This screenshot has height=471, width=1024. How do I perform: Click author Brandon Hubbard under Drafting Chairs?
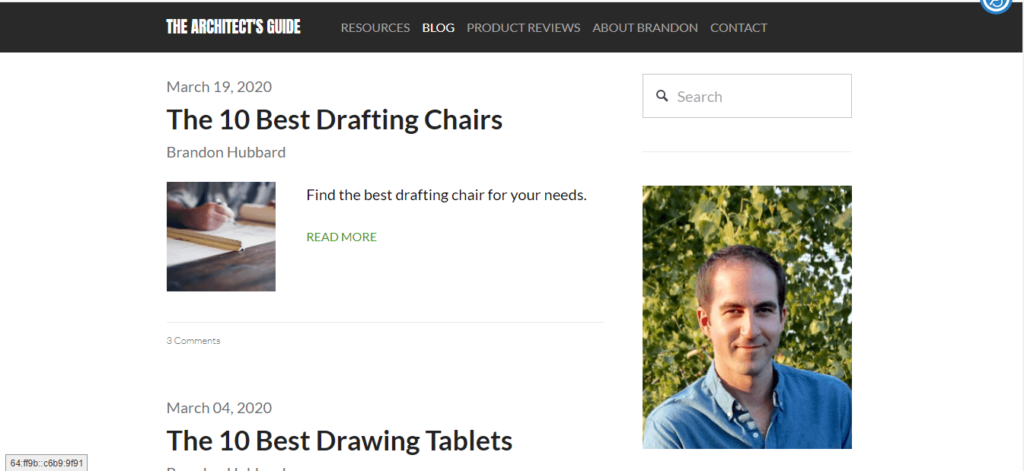[x=226, y=152]
